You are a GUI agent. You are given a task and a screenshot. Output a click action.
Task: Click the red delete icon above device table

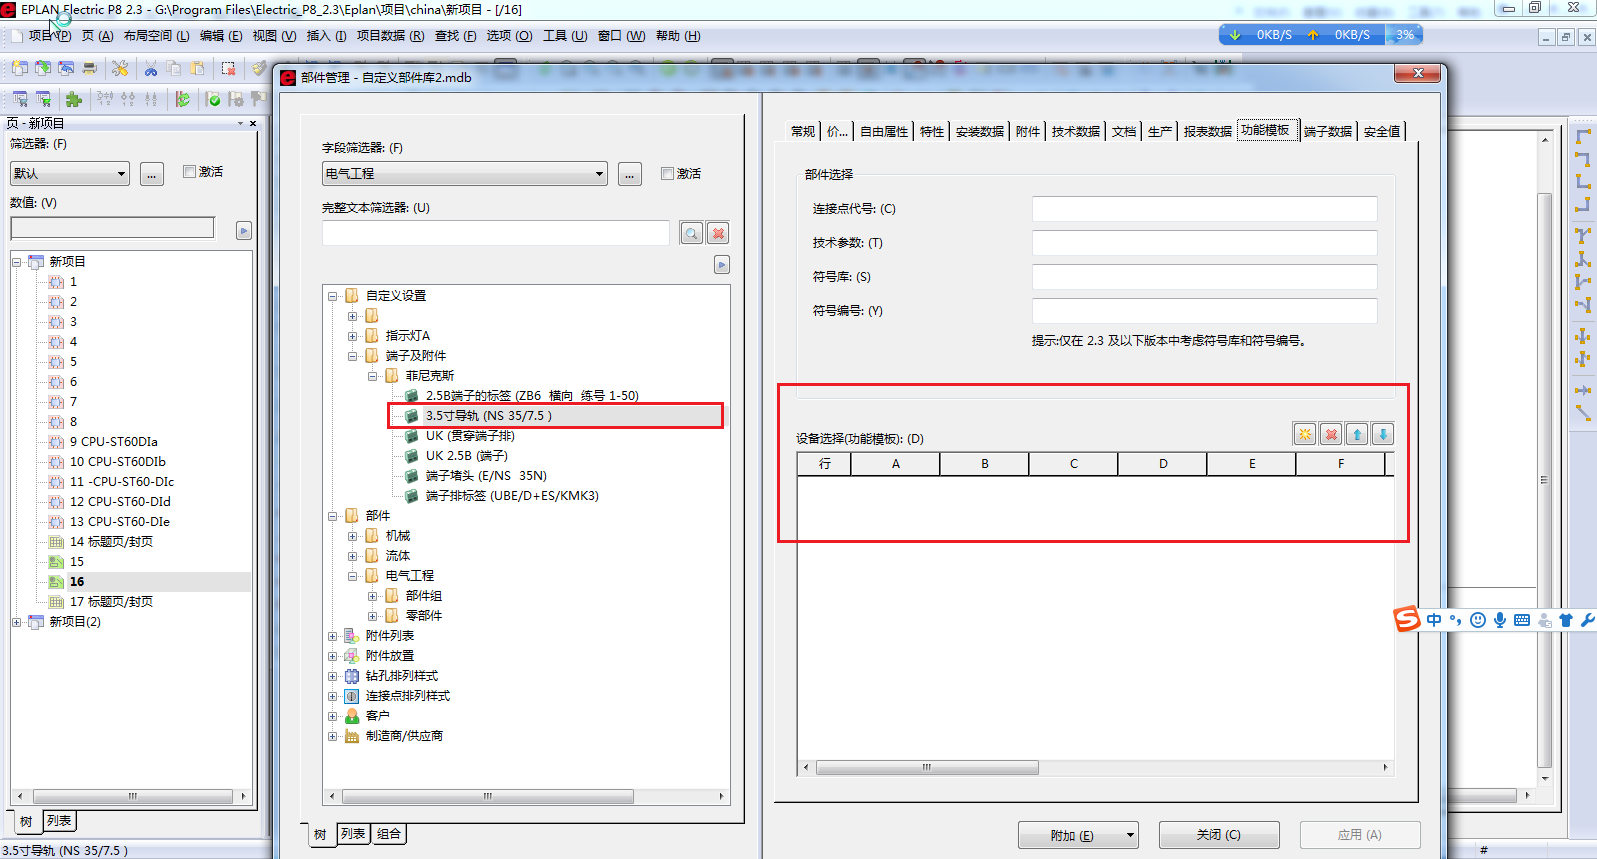click(x=1331, y=434)
